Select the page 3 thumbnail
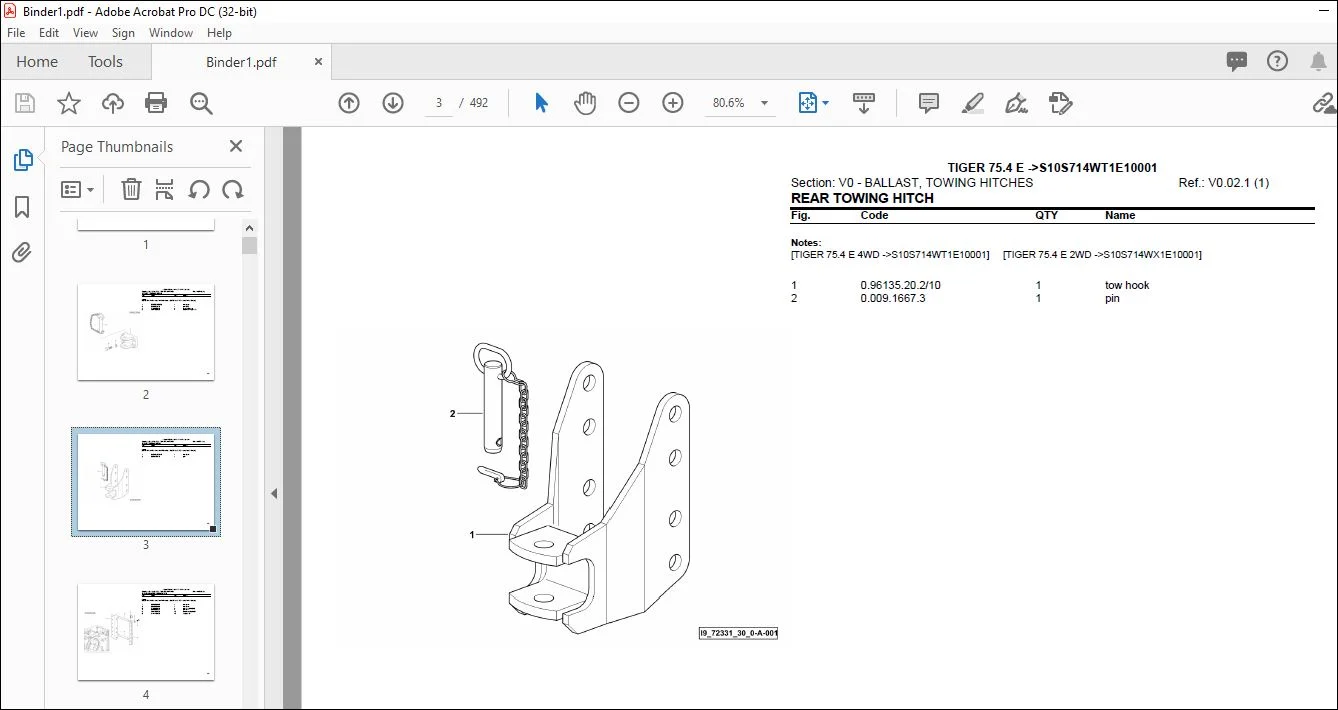The image size is (1338, 710). point(146,482)
